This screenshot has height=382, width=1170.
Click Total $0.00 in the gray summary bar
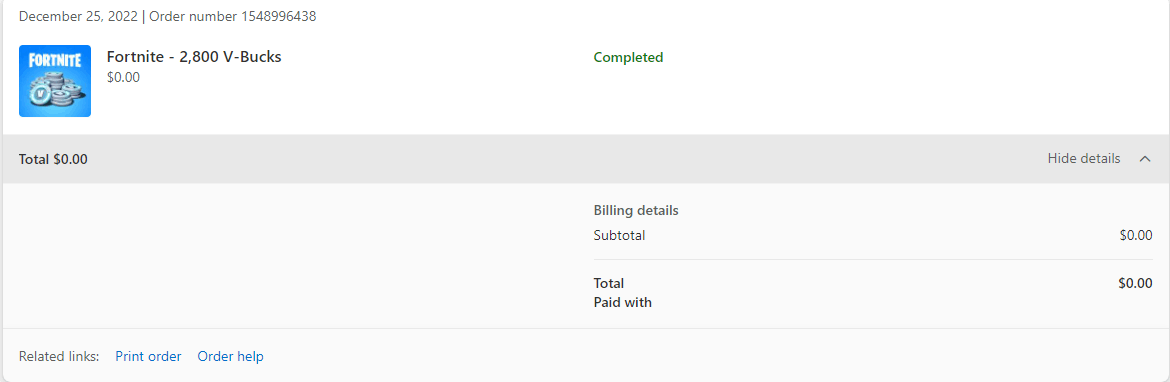53,159
